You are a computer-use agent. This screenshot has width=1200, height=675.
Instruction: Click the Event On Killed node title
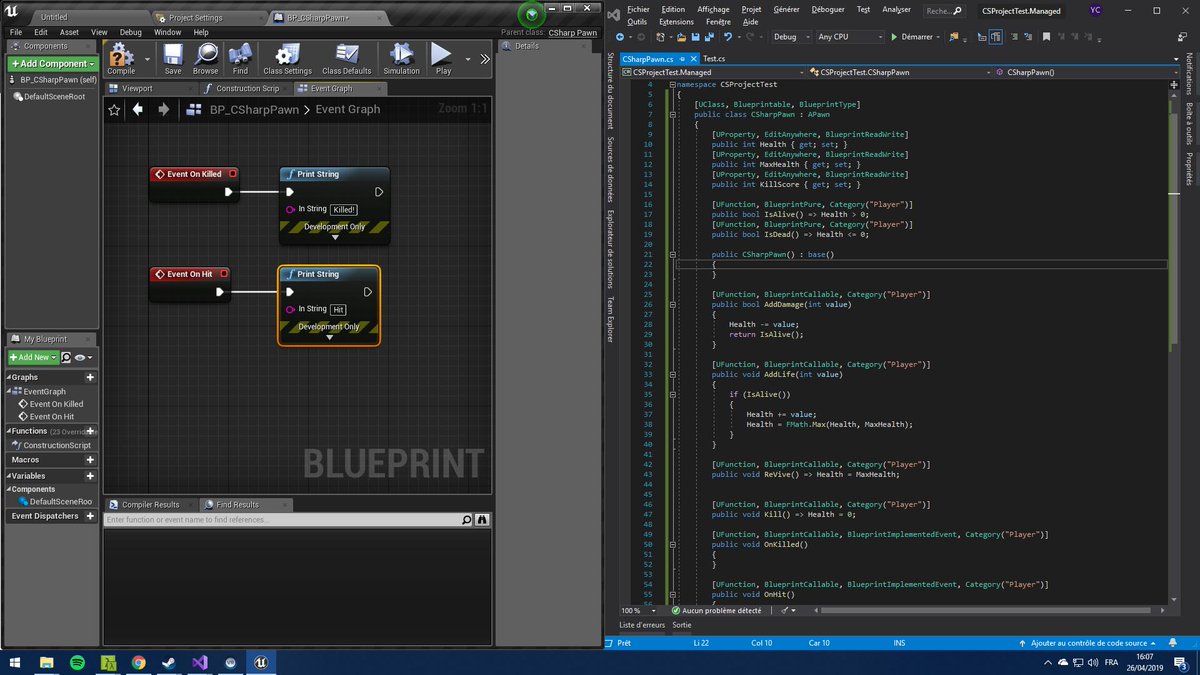pyautogui.click(x=194, y=174)
